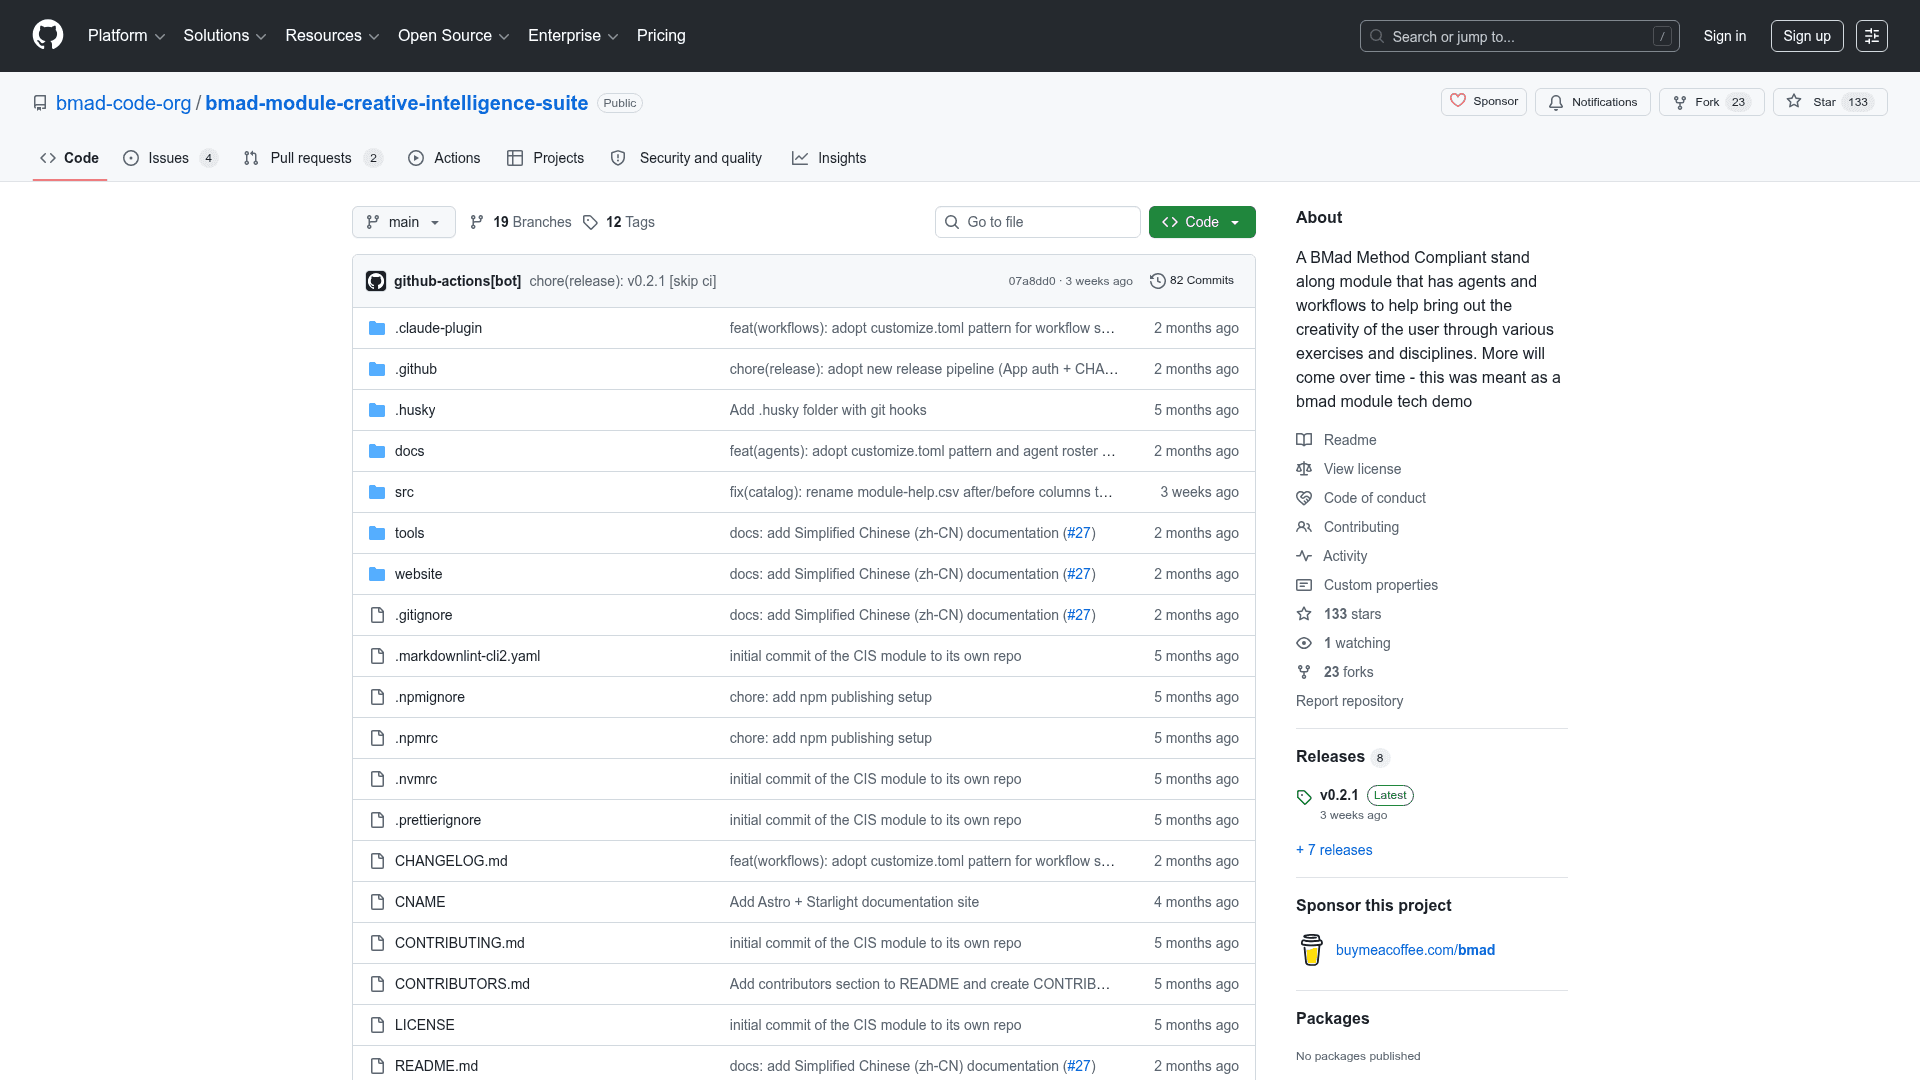Open the Security and quality tab
Viewport: 1920px width, 1080px height.
click(x=686, y=158)
